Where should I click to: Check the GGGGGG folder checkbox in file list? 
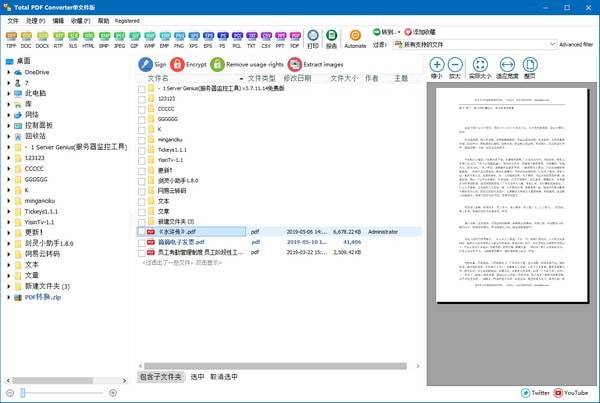click(142, 119)
